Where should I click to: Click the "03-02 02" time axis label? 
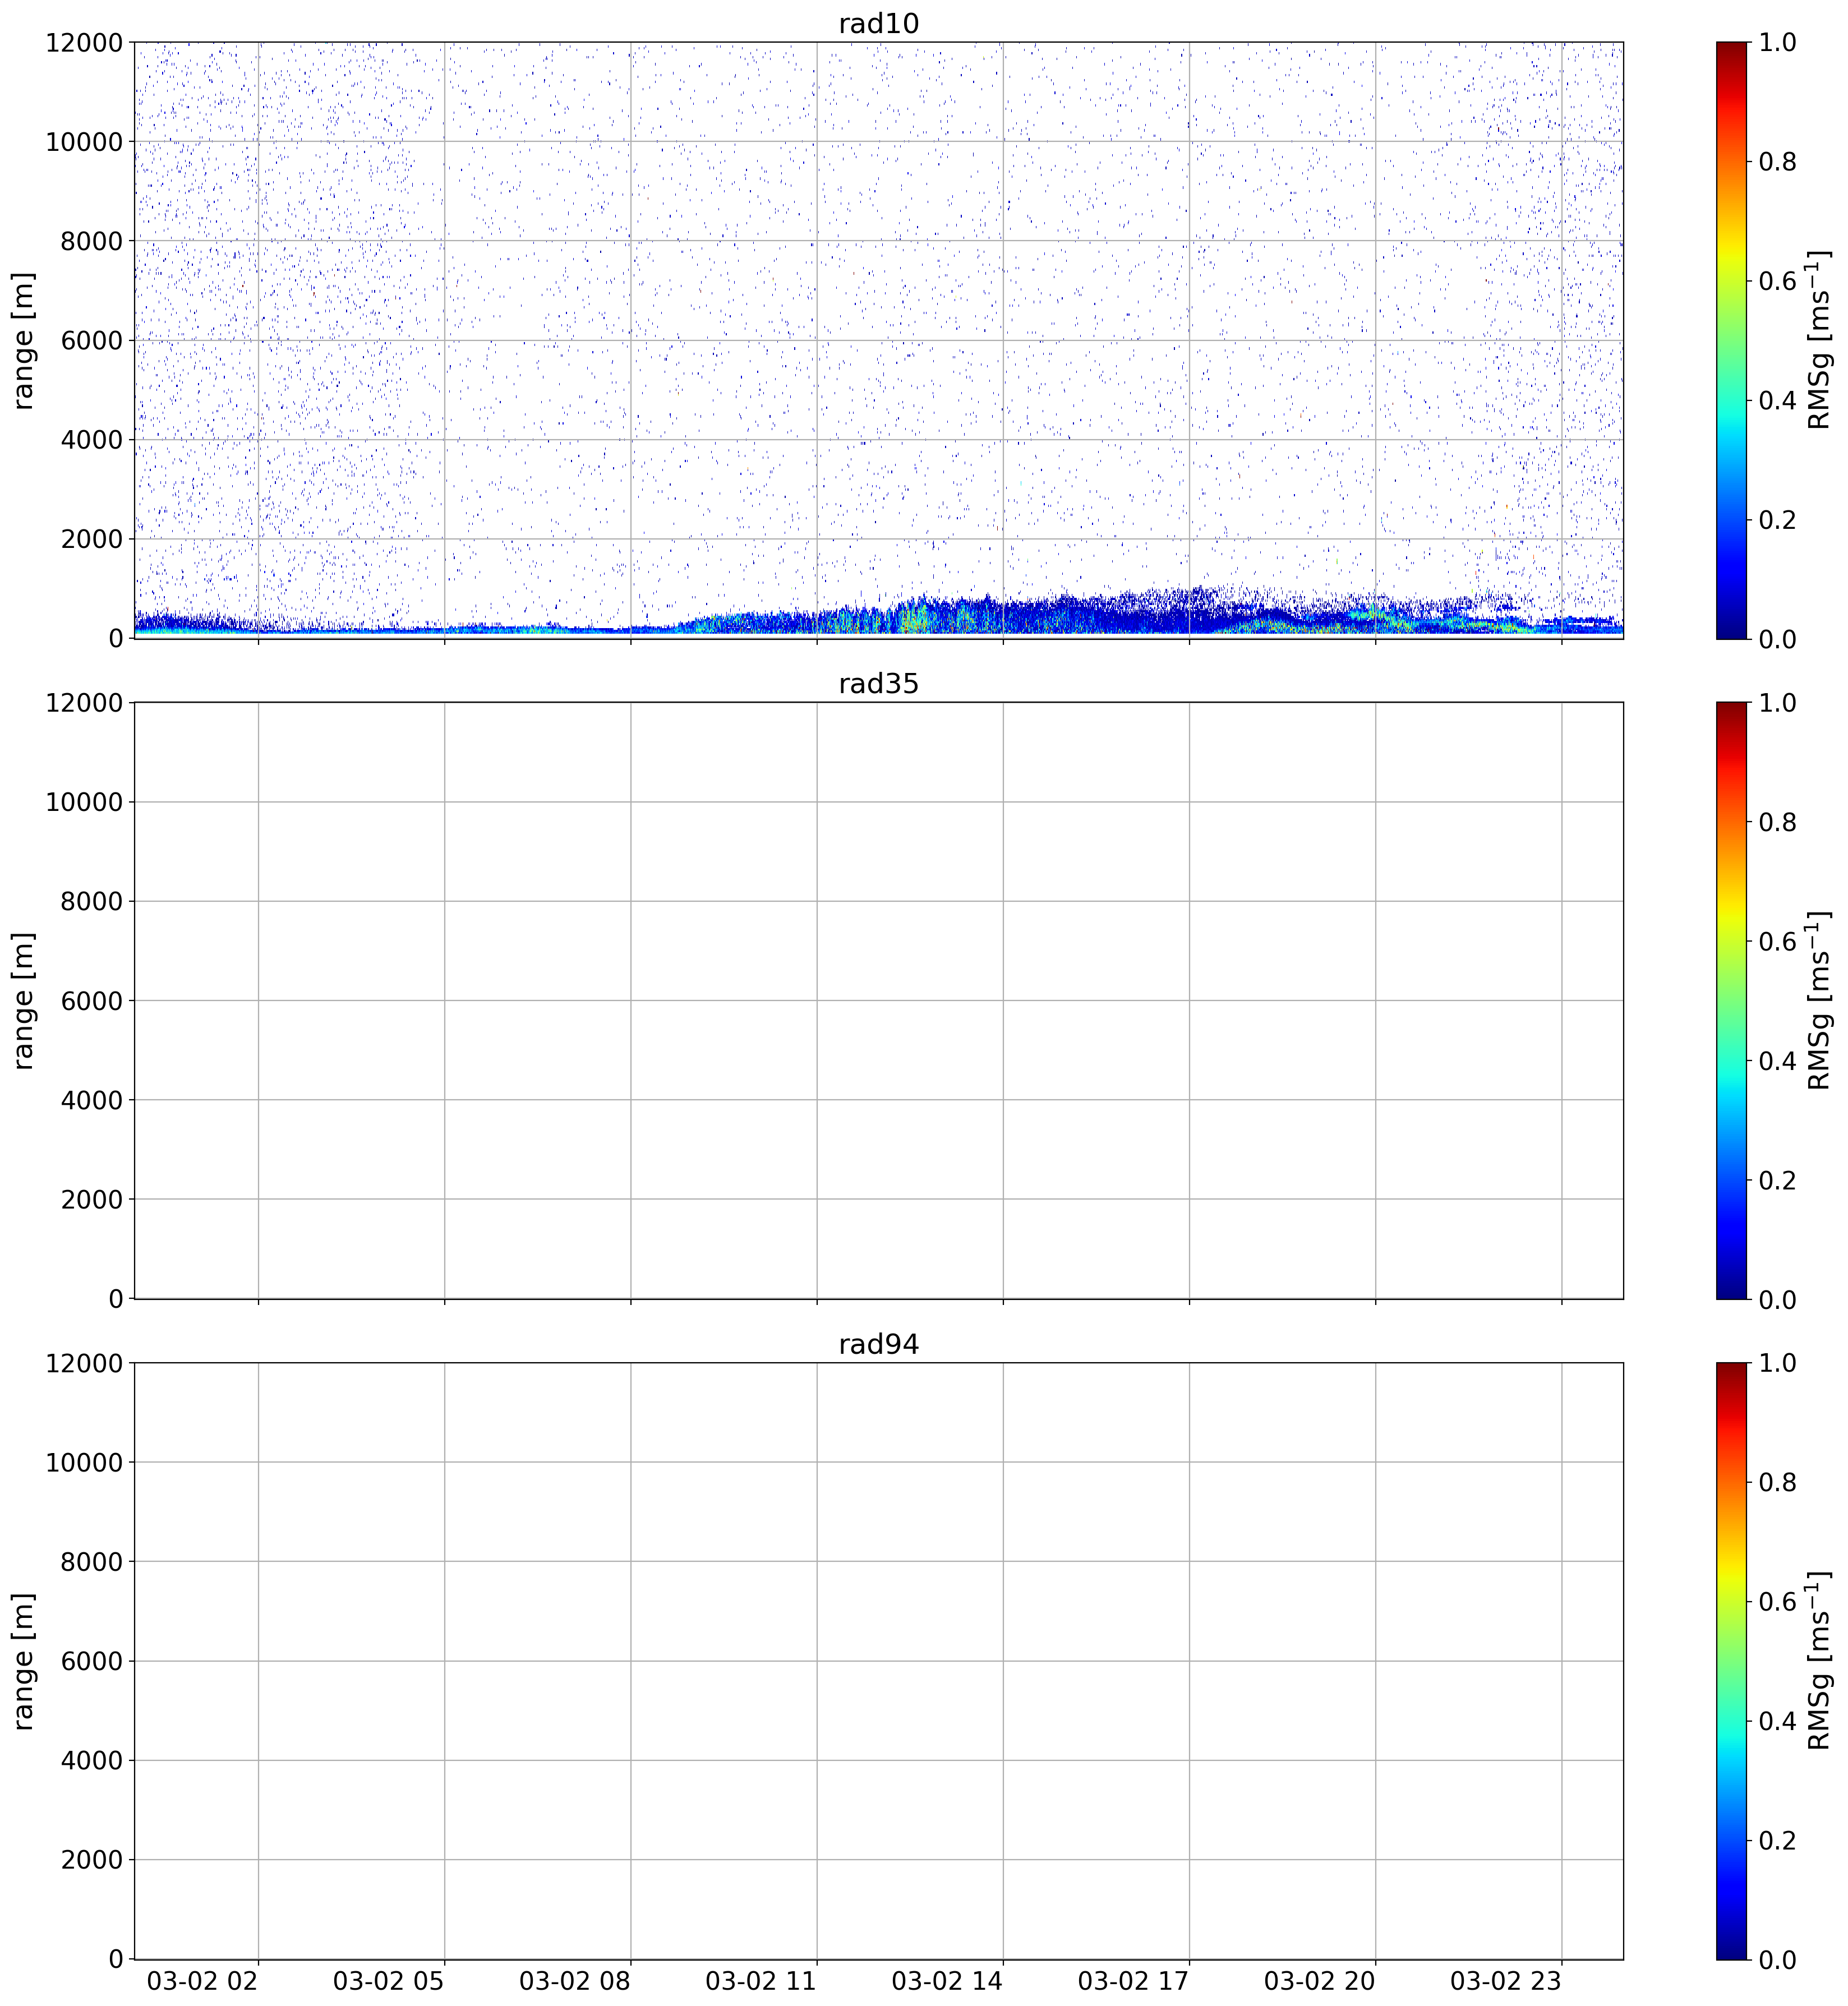coord(203,1982)
